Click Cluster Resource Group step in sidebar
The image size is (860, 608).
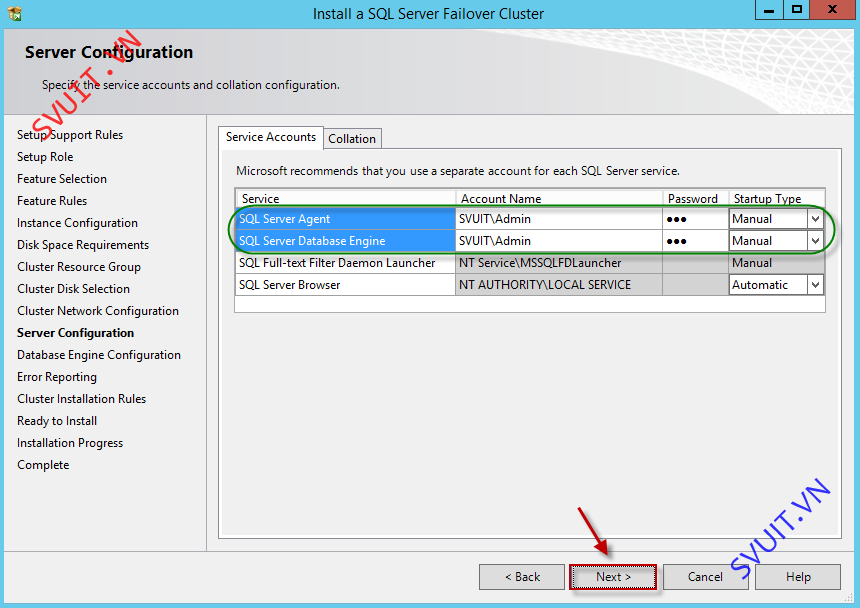[79, 266]
